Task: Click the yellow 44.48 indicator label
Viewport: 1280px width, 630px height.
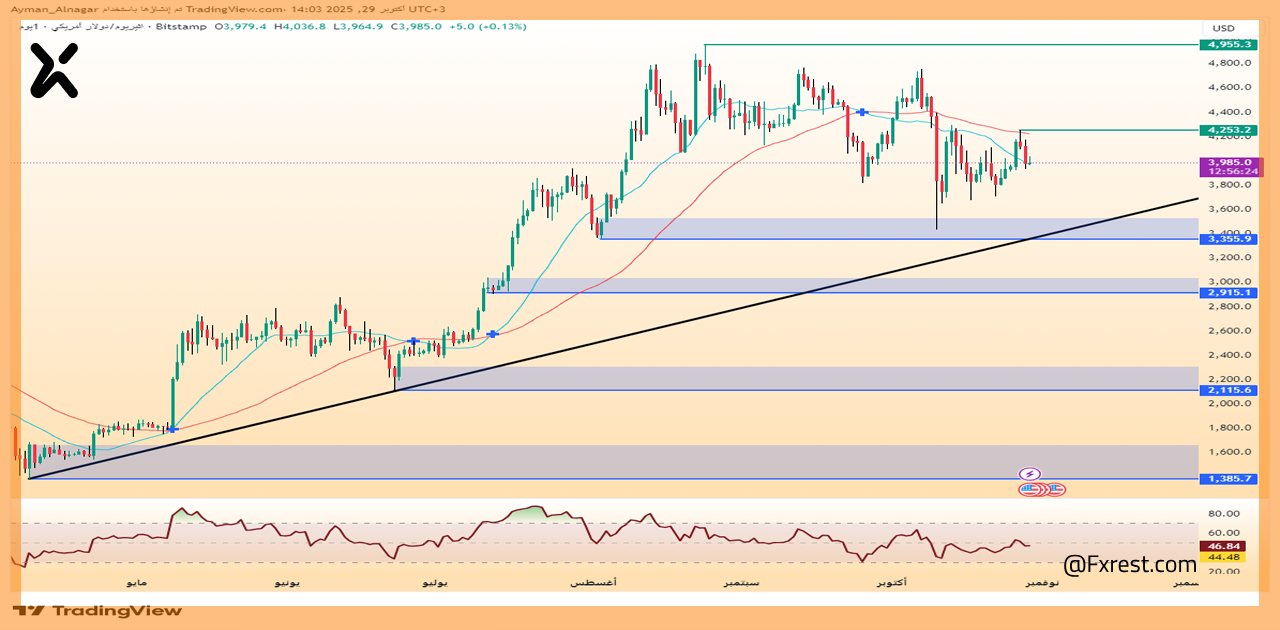Action: click(1224, 557)
